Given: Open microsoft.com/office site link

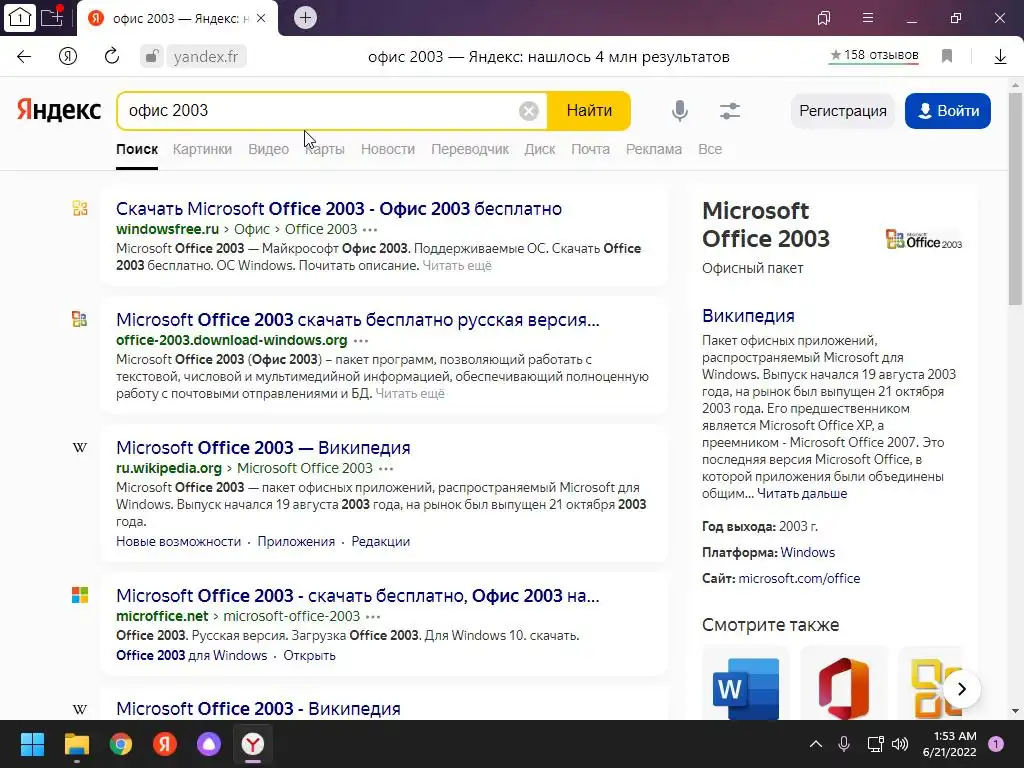Looking at the screenshot, I should tap(799, 578).
